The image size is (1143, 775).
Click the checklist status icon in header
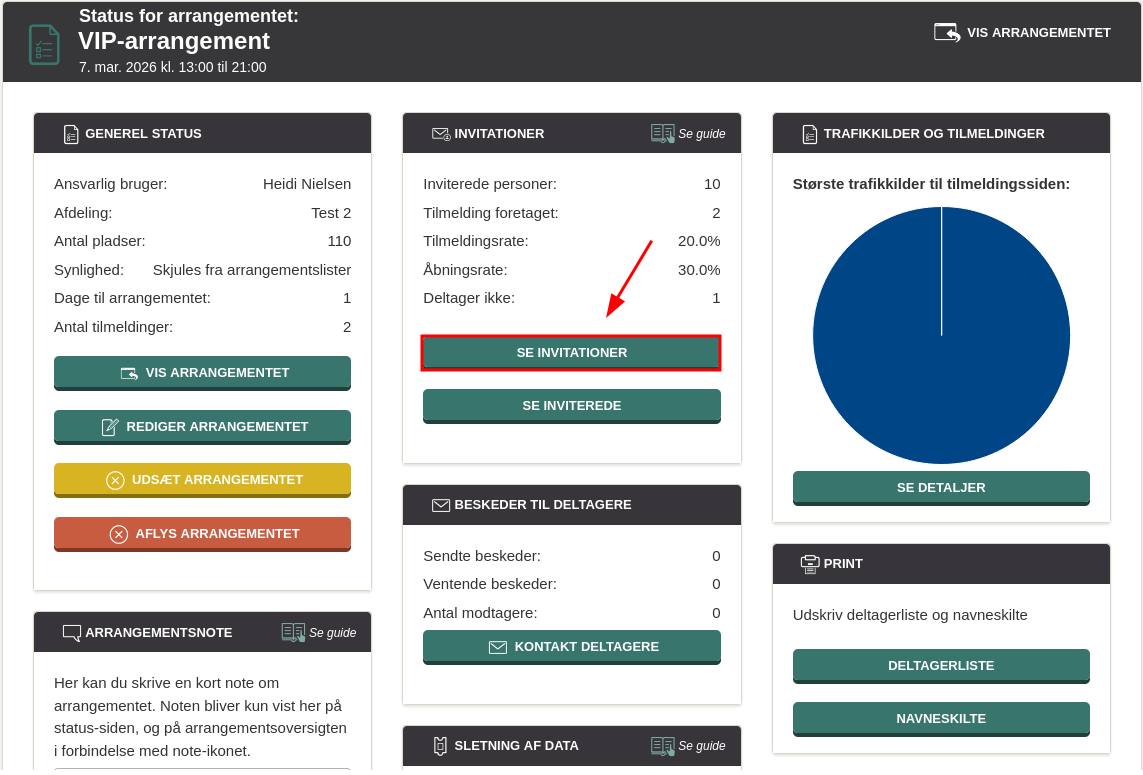[44, 45]
